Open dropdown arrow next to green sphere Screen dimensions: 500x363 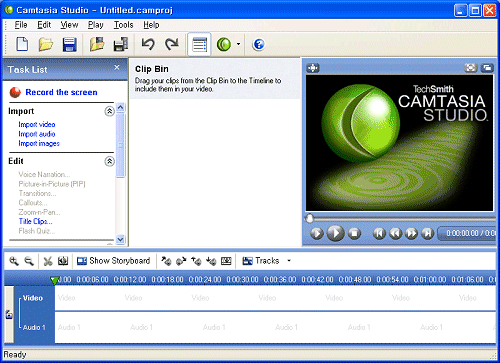tap(238, 44)
